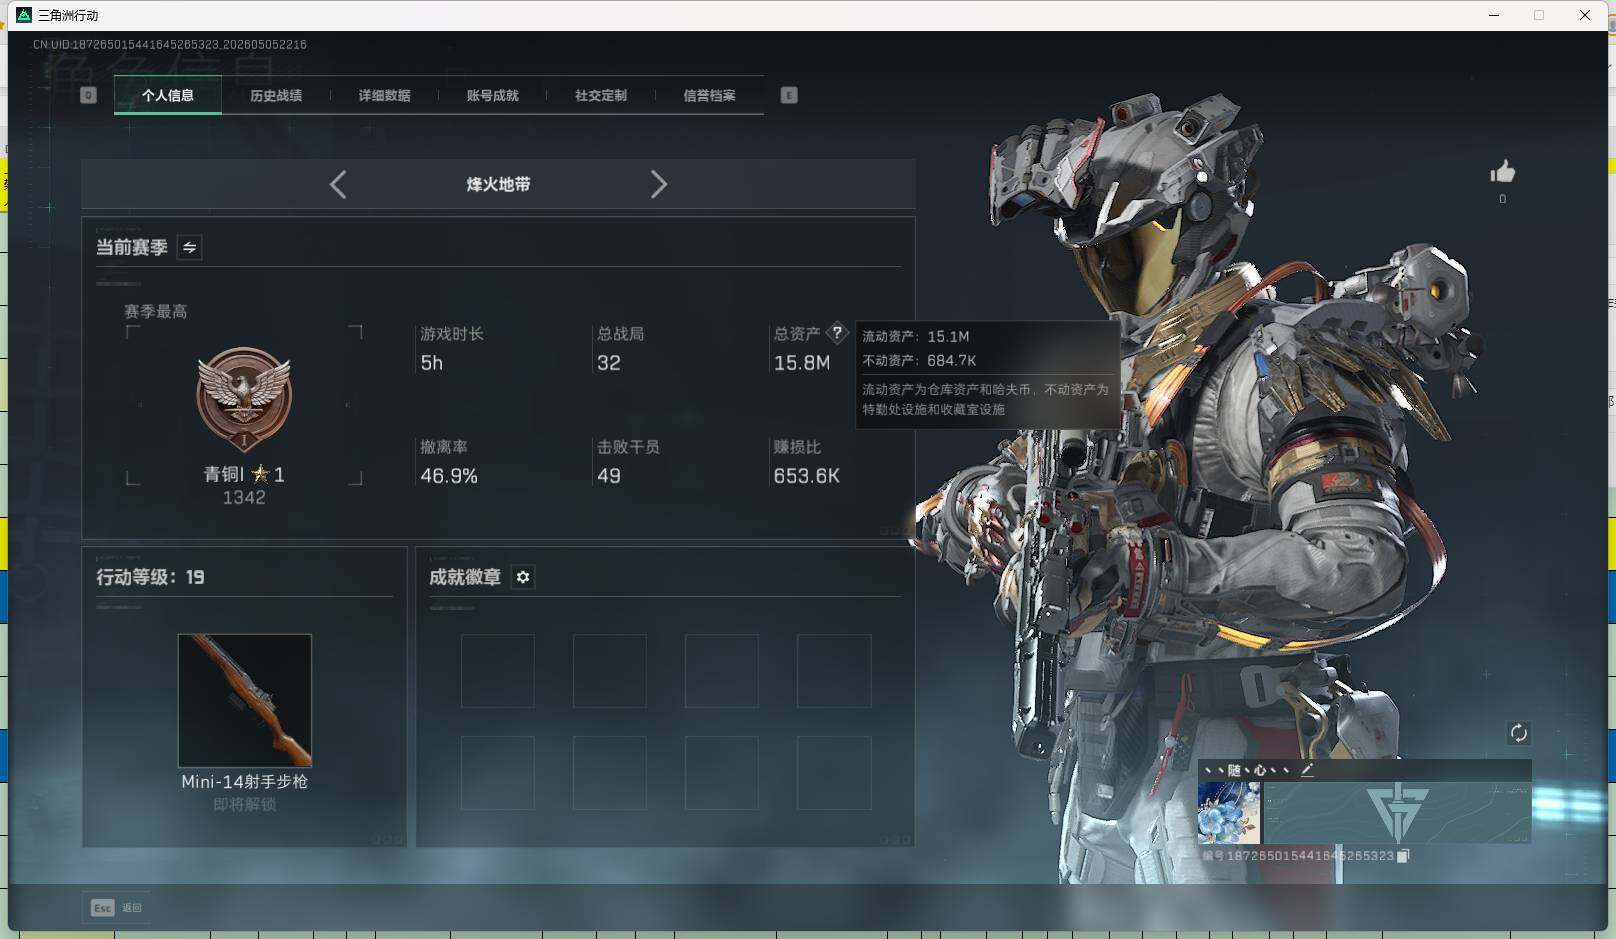Click the 击败干员 value 49
The width and height of the screenshot is (1616, 939).
coord(608,476)
